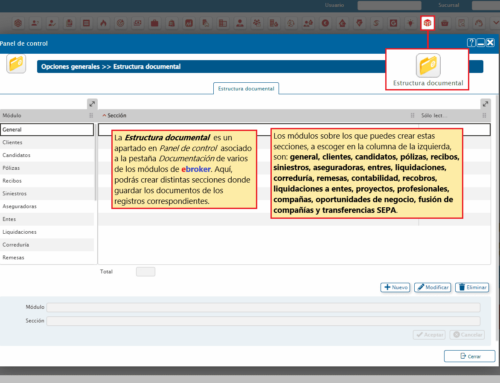
Task: Choose Siniestros module row
Action: 47,193
